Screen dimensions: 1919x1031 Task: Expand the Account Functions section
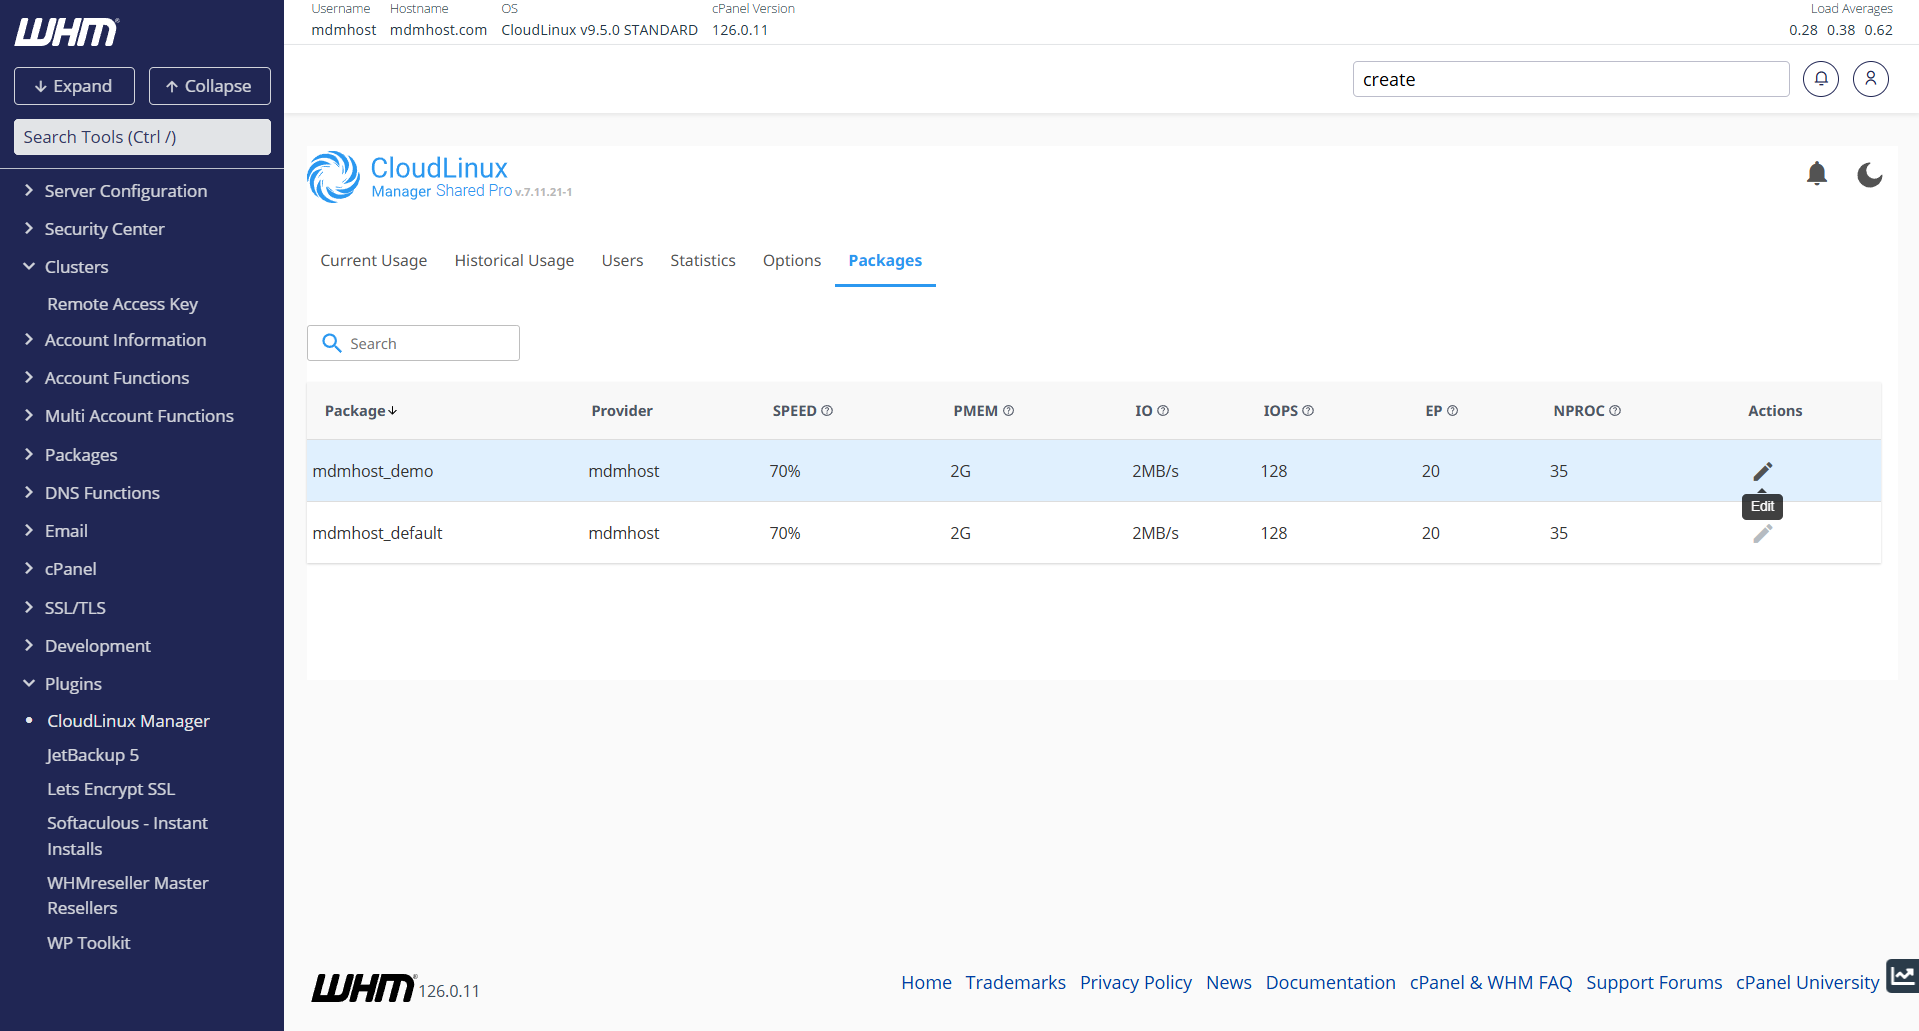116,378
